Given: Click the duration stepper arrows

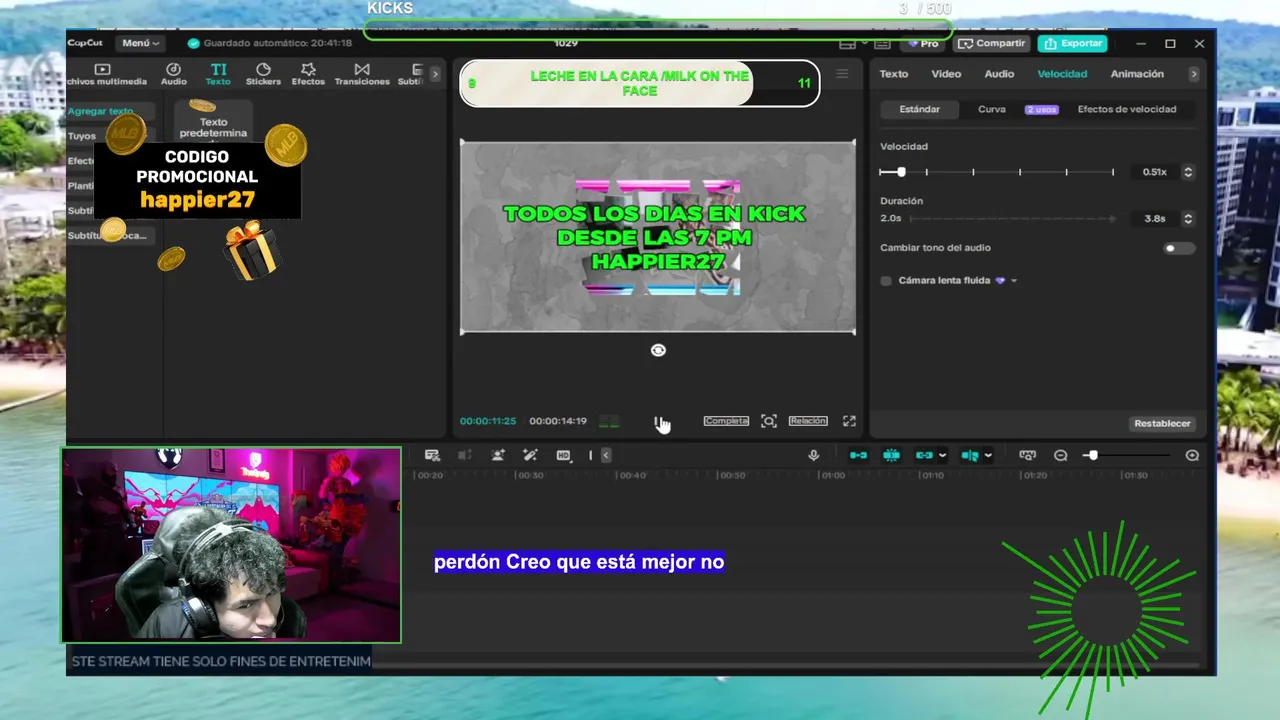Looking at the screenshot, I should pos(1188,219).
